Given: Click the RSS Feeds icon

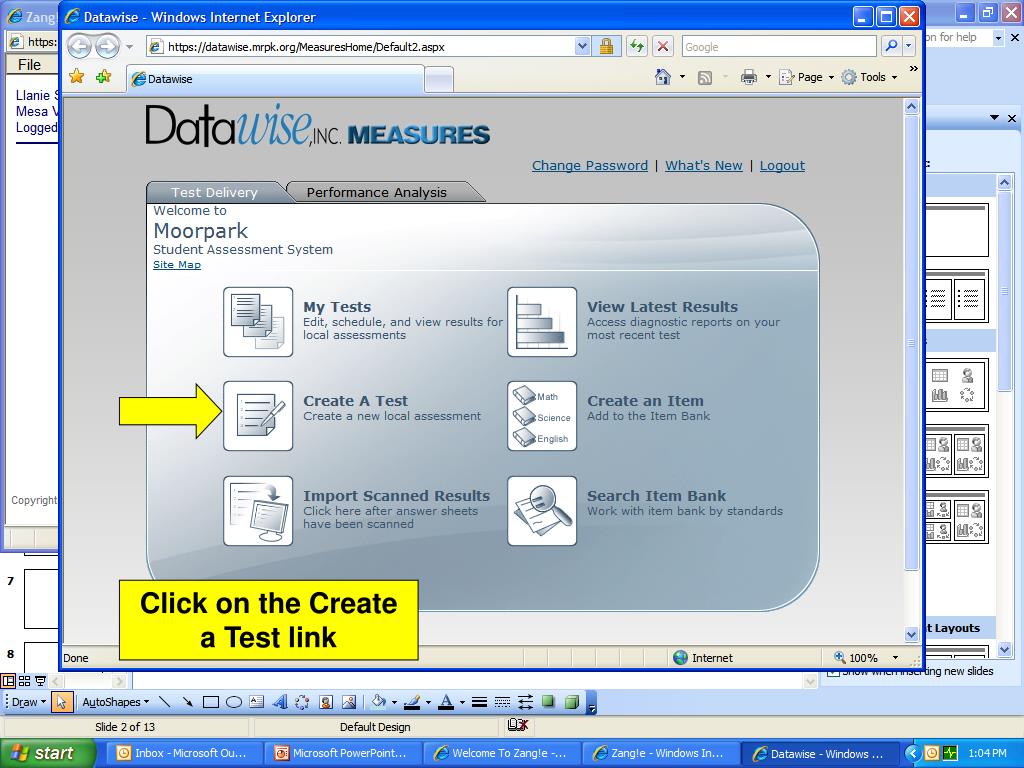Looking at the screenshot, I should pos(705,78).
